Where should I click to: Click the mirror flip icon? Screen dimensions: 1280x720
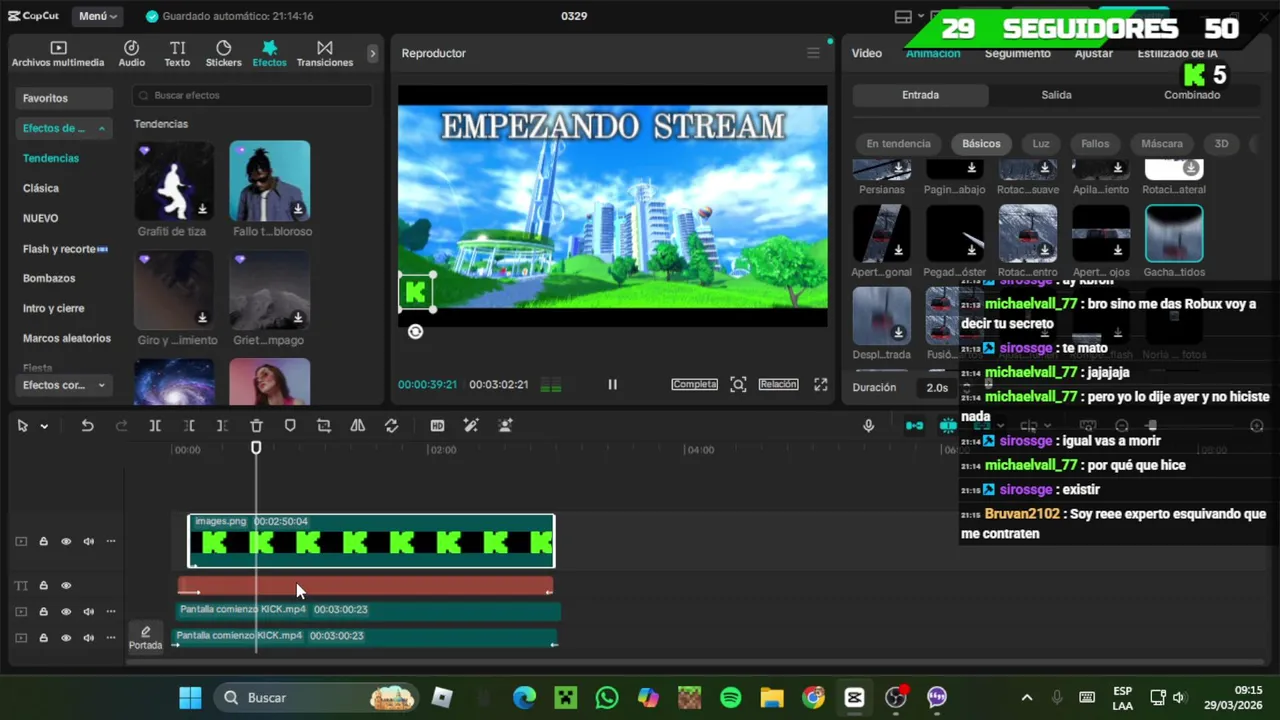point(357,426)
